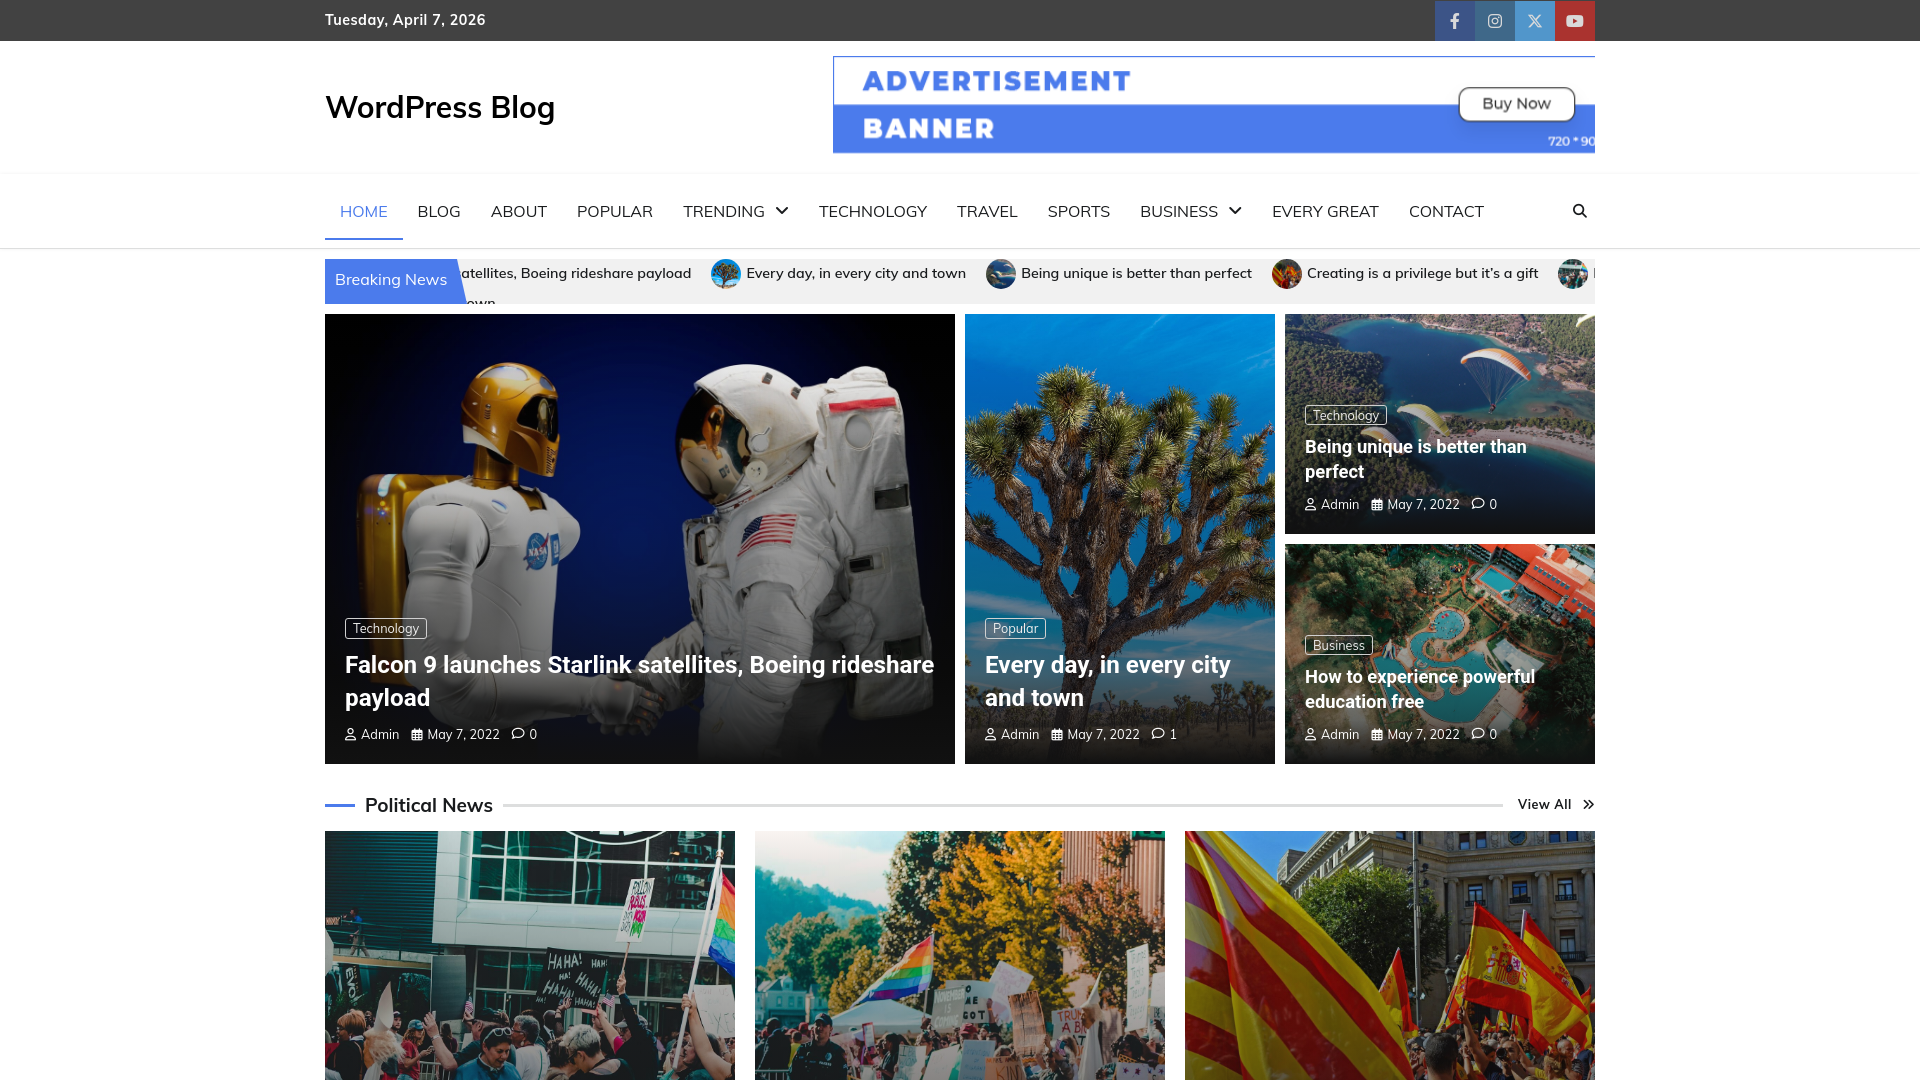Open the Sports menu item
Viewport: 1920px width, 1080px height.
[1078, 211]
